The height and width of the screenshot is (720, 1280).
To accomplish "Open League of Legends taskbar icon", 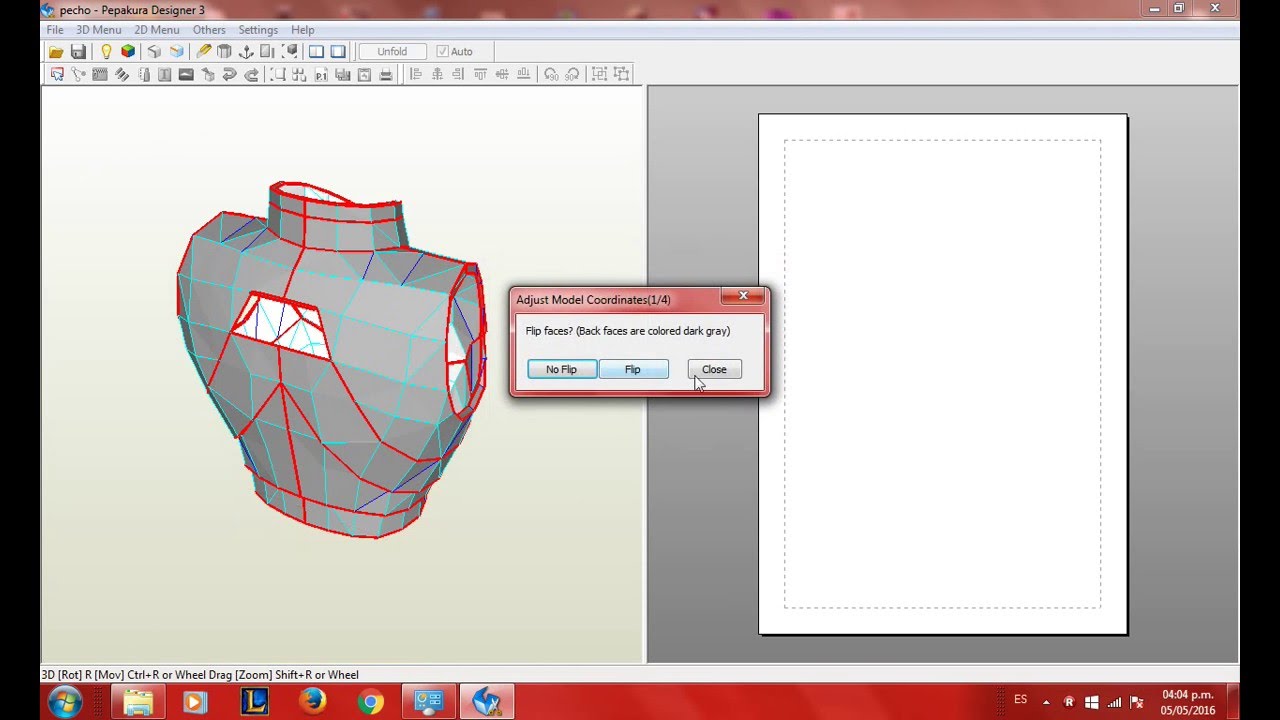I will pos(254,702).
